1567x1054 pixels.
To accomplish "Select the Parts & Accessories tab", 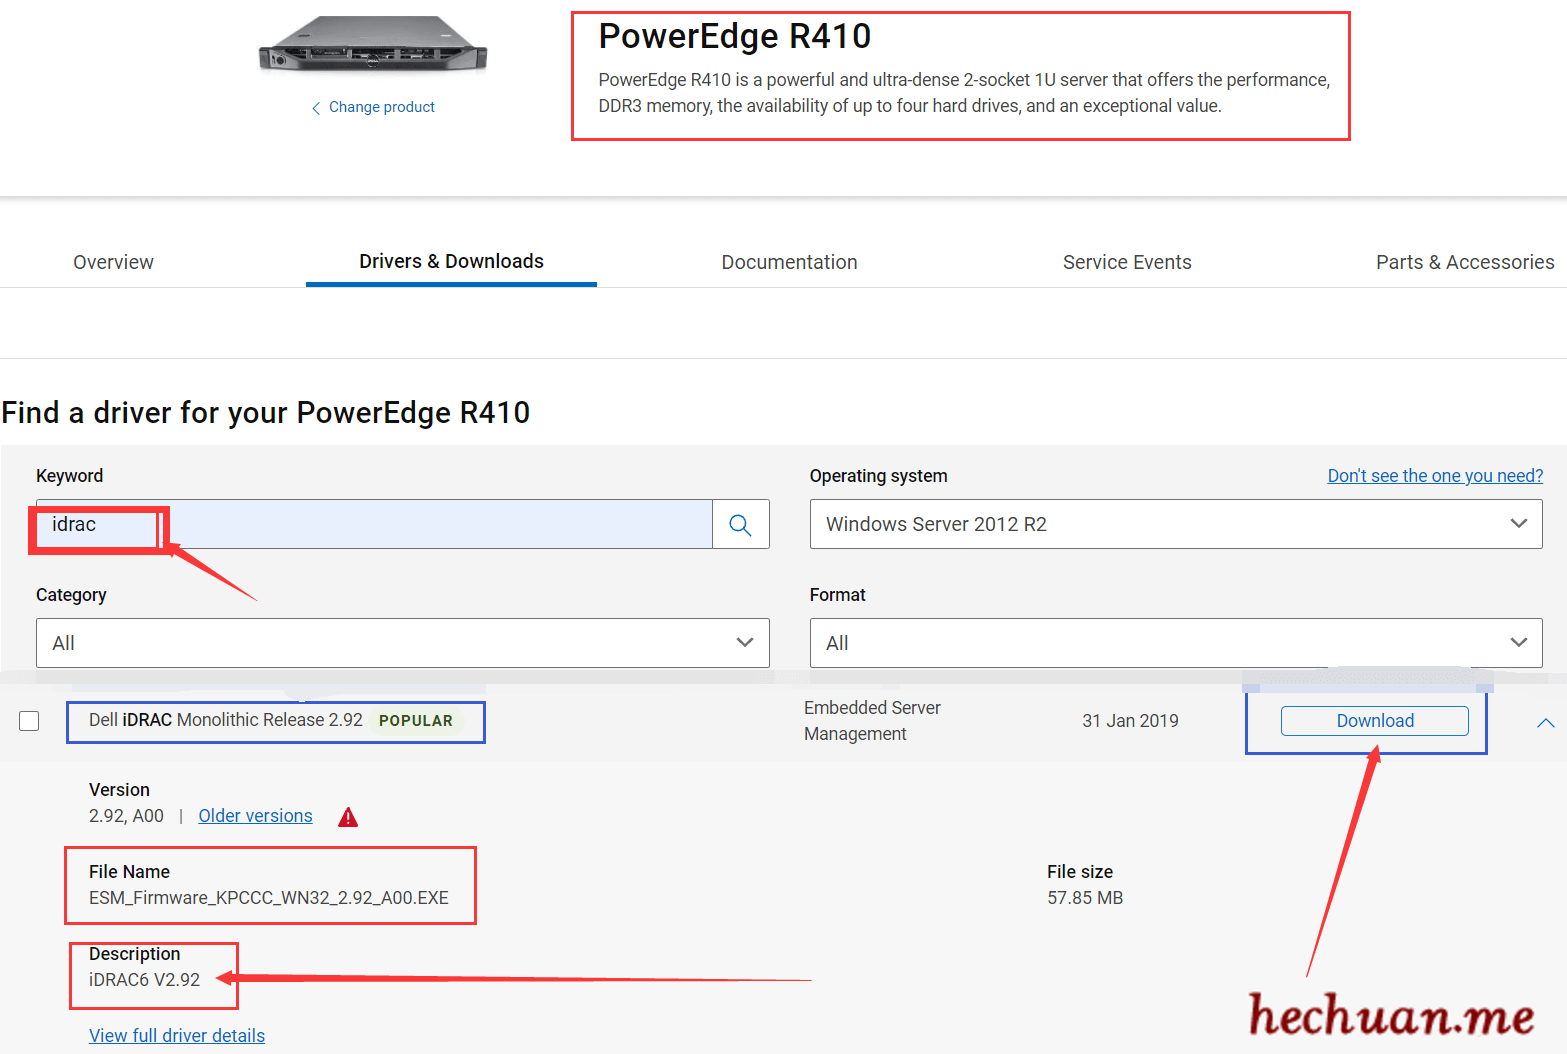I will 1464,262.
